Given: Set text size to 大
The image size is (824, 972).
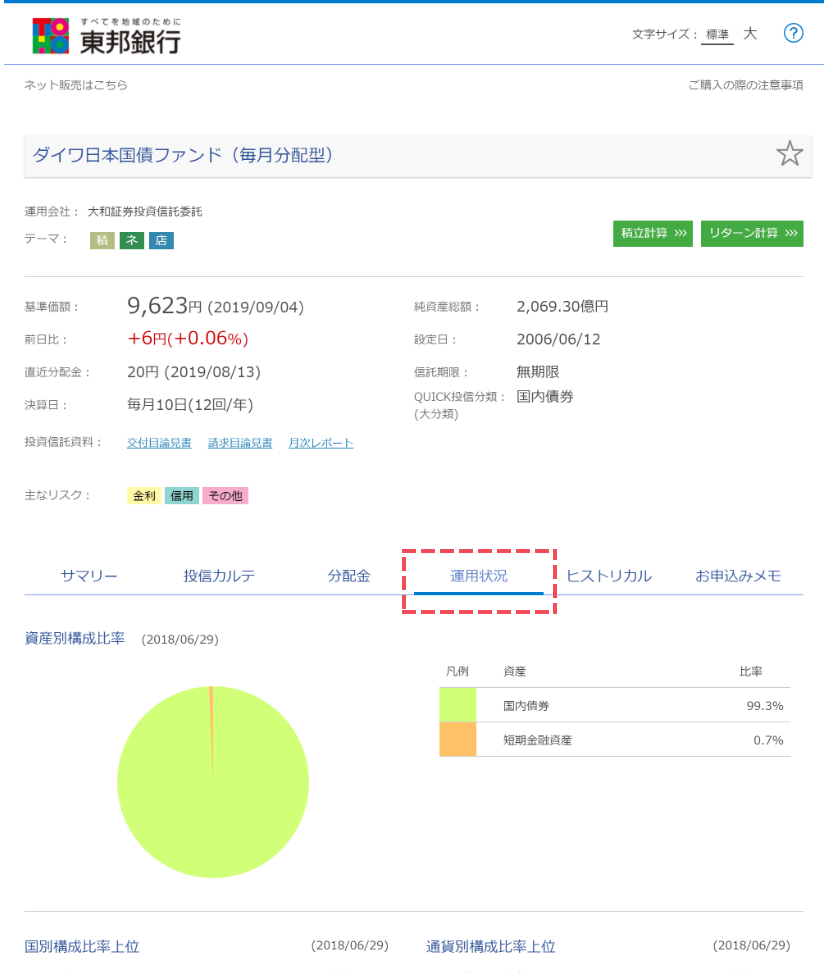Looking at the screenshot, I should [x=750, y=33].
